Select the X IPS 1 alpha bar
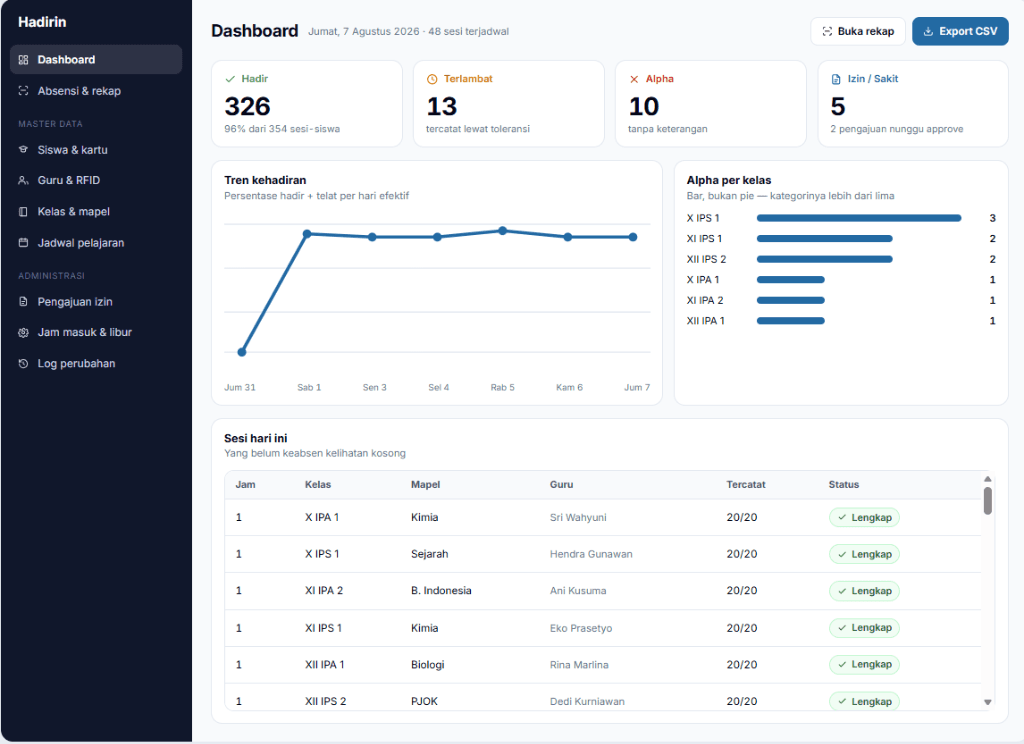1024x744 pixels. coord(859,218)
